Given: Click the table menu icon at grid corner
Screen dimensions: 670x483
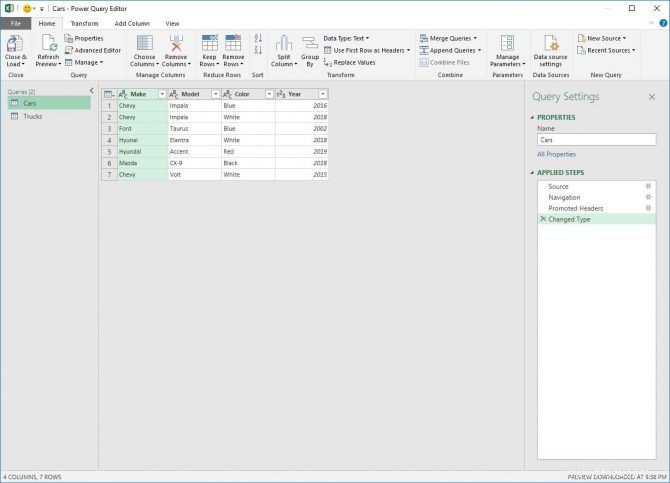Looking at the screenshot, I should [109, 94].
